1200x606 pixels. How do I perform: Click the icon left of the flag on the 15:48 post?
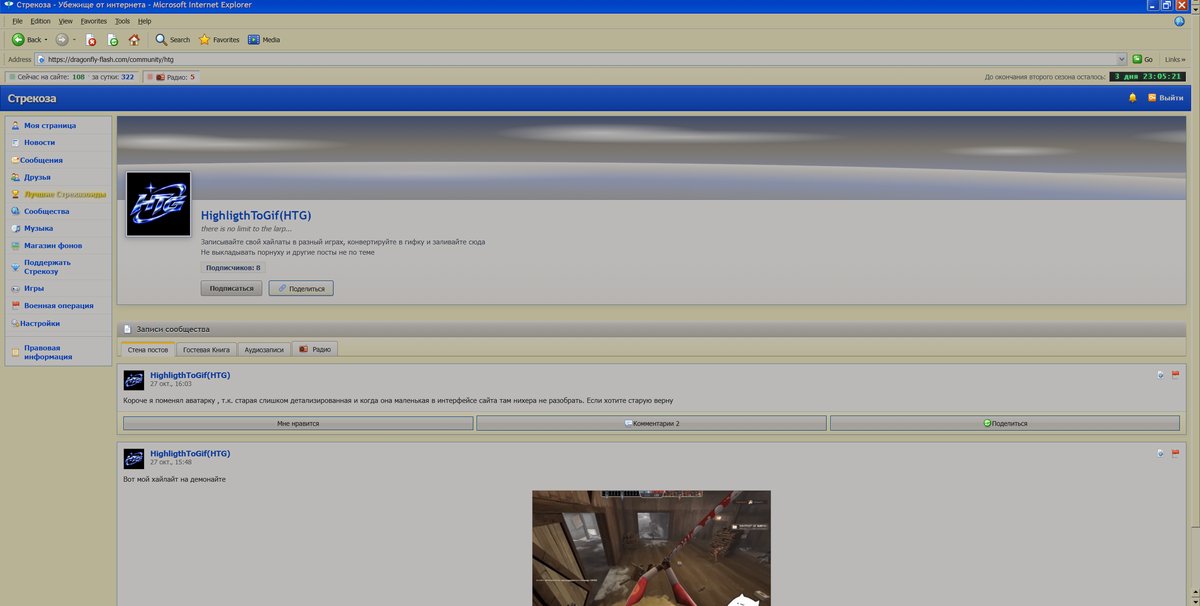[1160, 453]
